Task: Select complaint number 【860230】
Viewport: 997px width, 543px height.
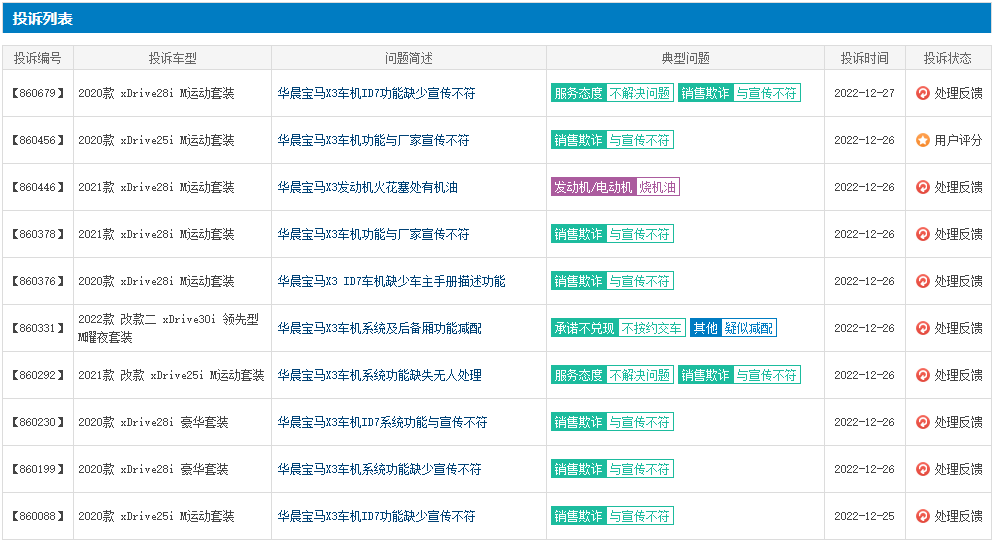Action: [38, 423]
